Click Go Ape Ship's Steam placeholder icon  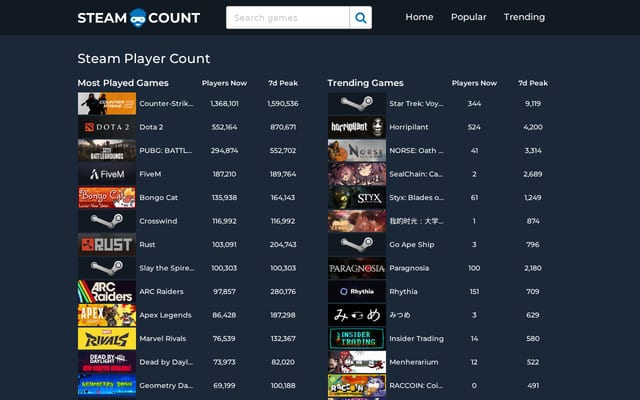point(357,244)
